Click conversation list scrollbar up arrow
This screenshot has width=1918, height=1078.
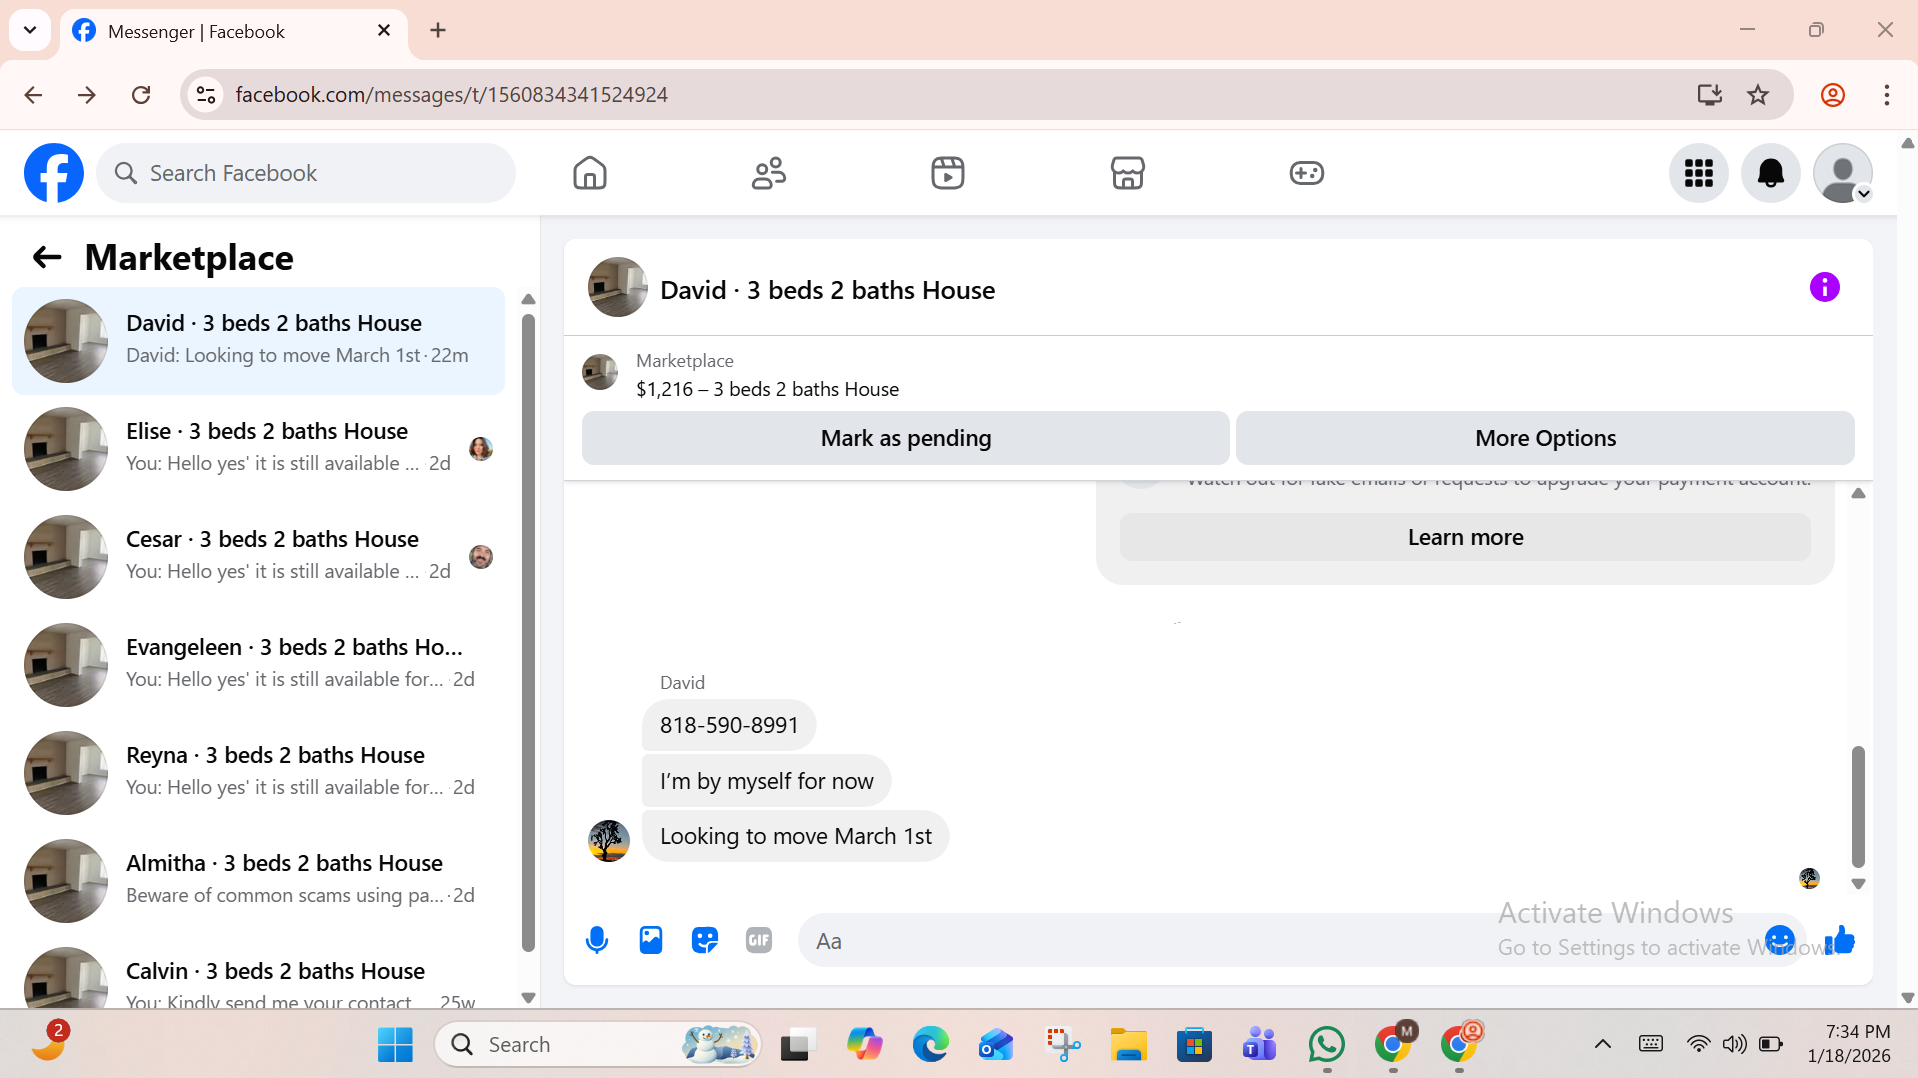pos(529,299)
